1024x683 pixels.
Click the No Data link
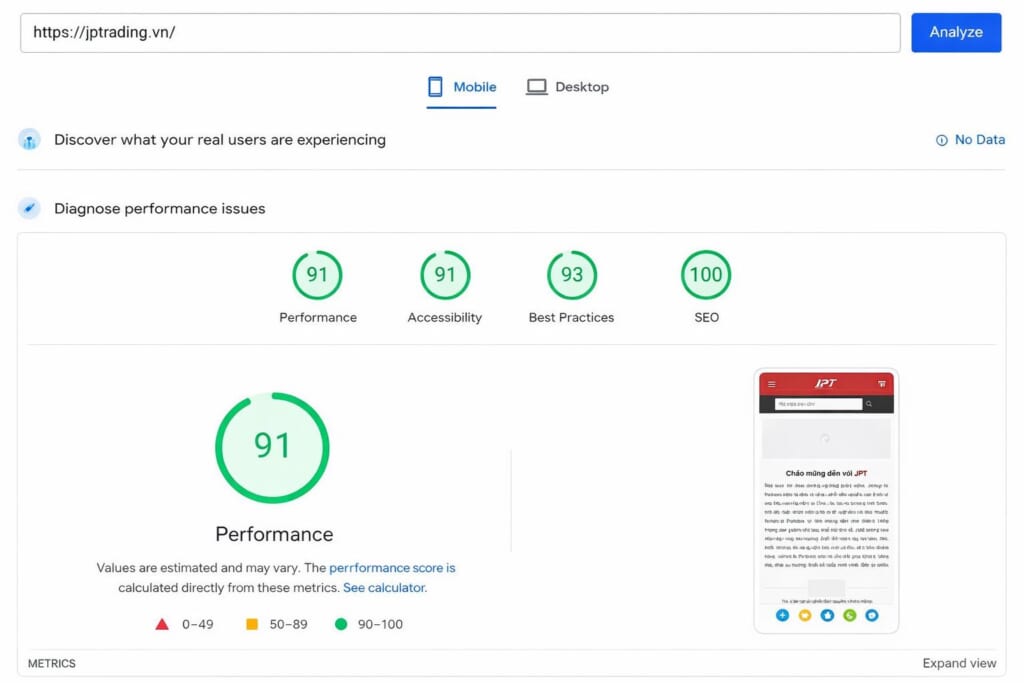coord(979,140)
